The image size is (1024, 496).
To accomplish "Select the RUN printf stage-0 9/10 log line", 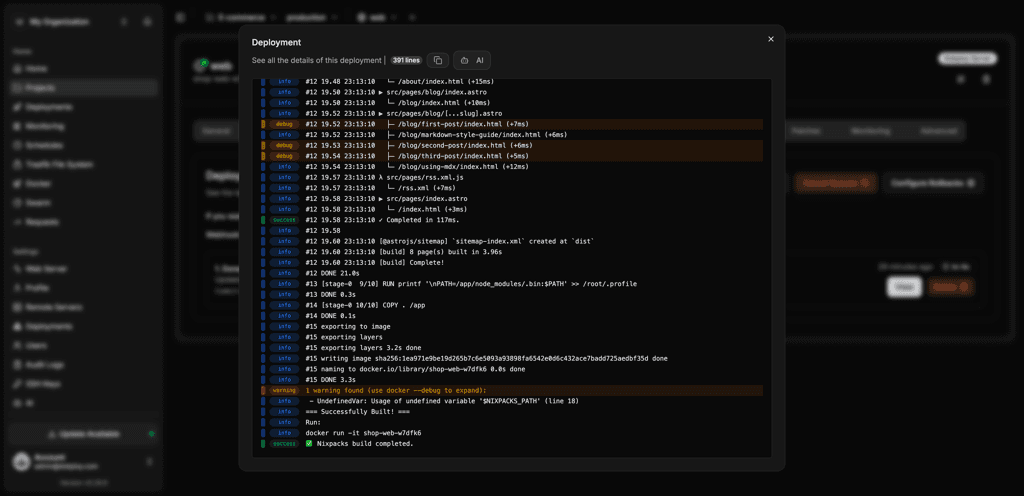I will click(x=471, y=284).
